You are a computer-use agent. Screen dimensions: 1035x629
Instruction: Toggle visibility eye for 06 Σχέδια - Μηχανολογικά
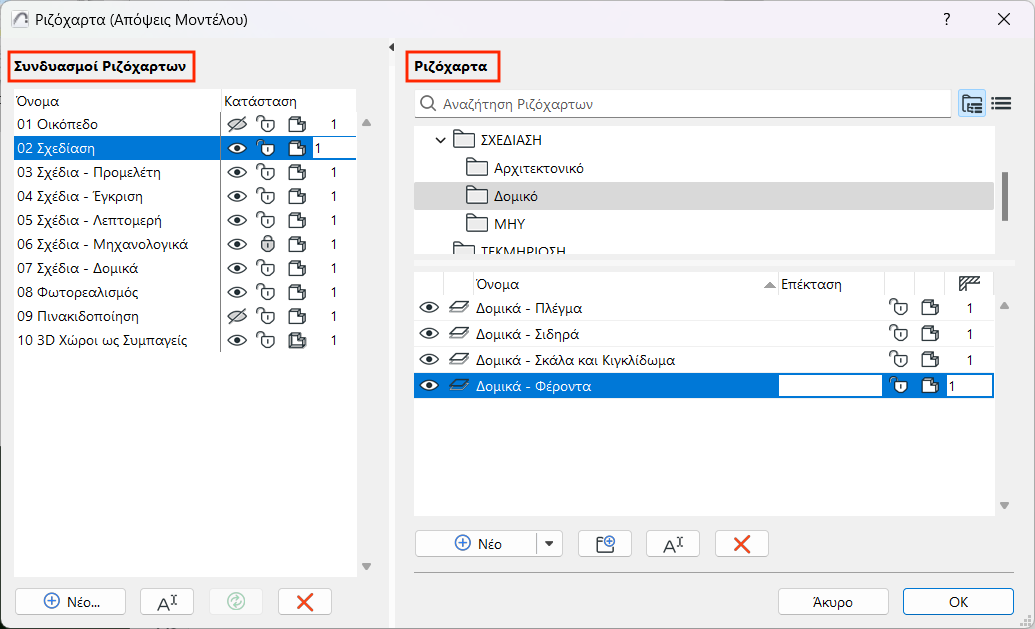[237, 244]
